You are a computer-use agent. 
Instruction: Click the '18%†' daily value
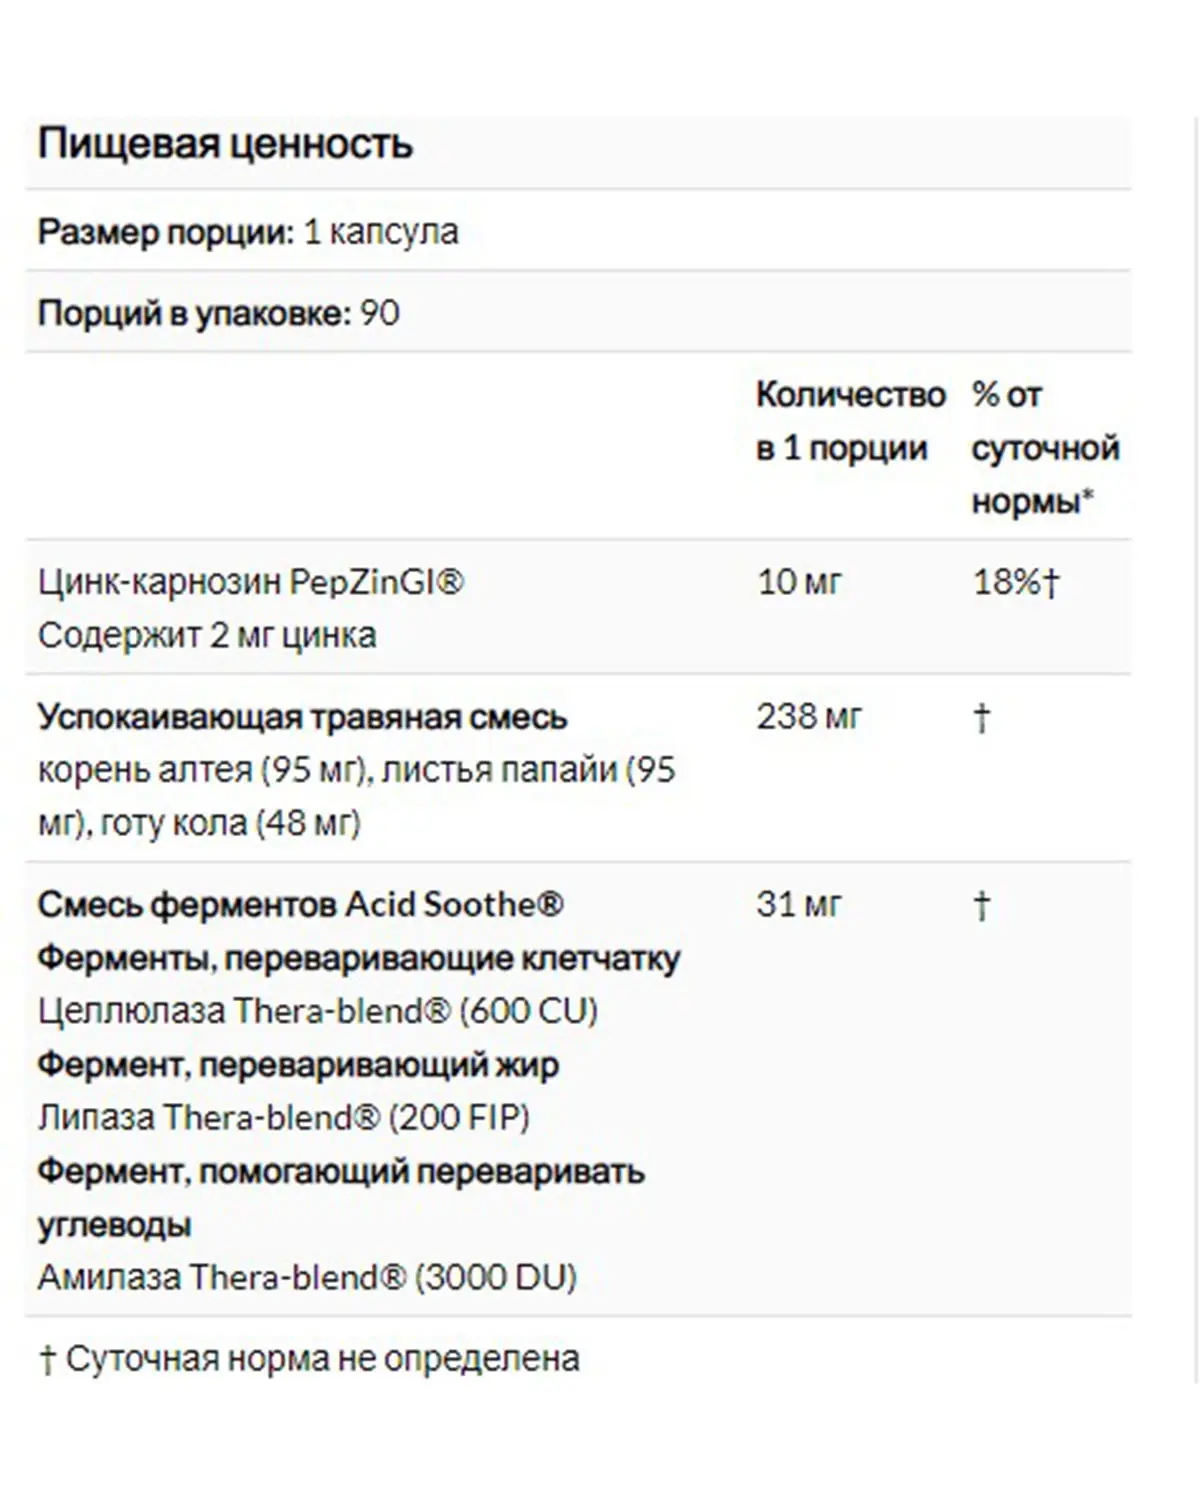[x=1016, y=581]
